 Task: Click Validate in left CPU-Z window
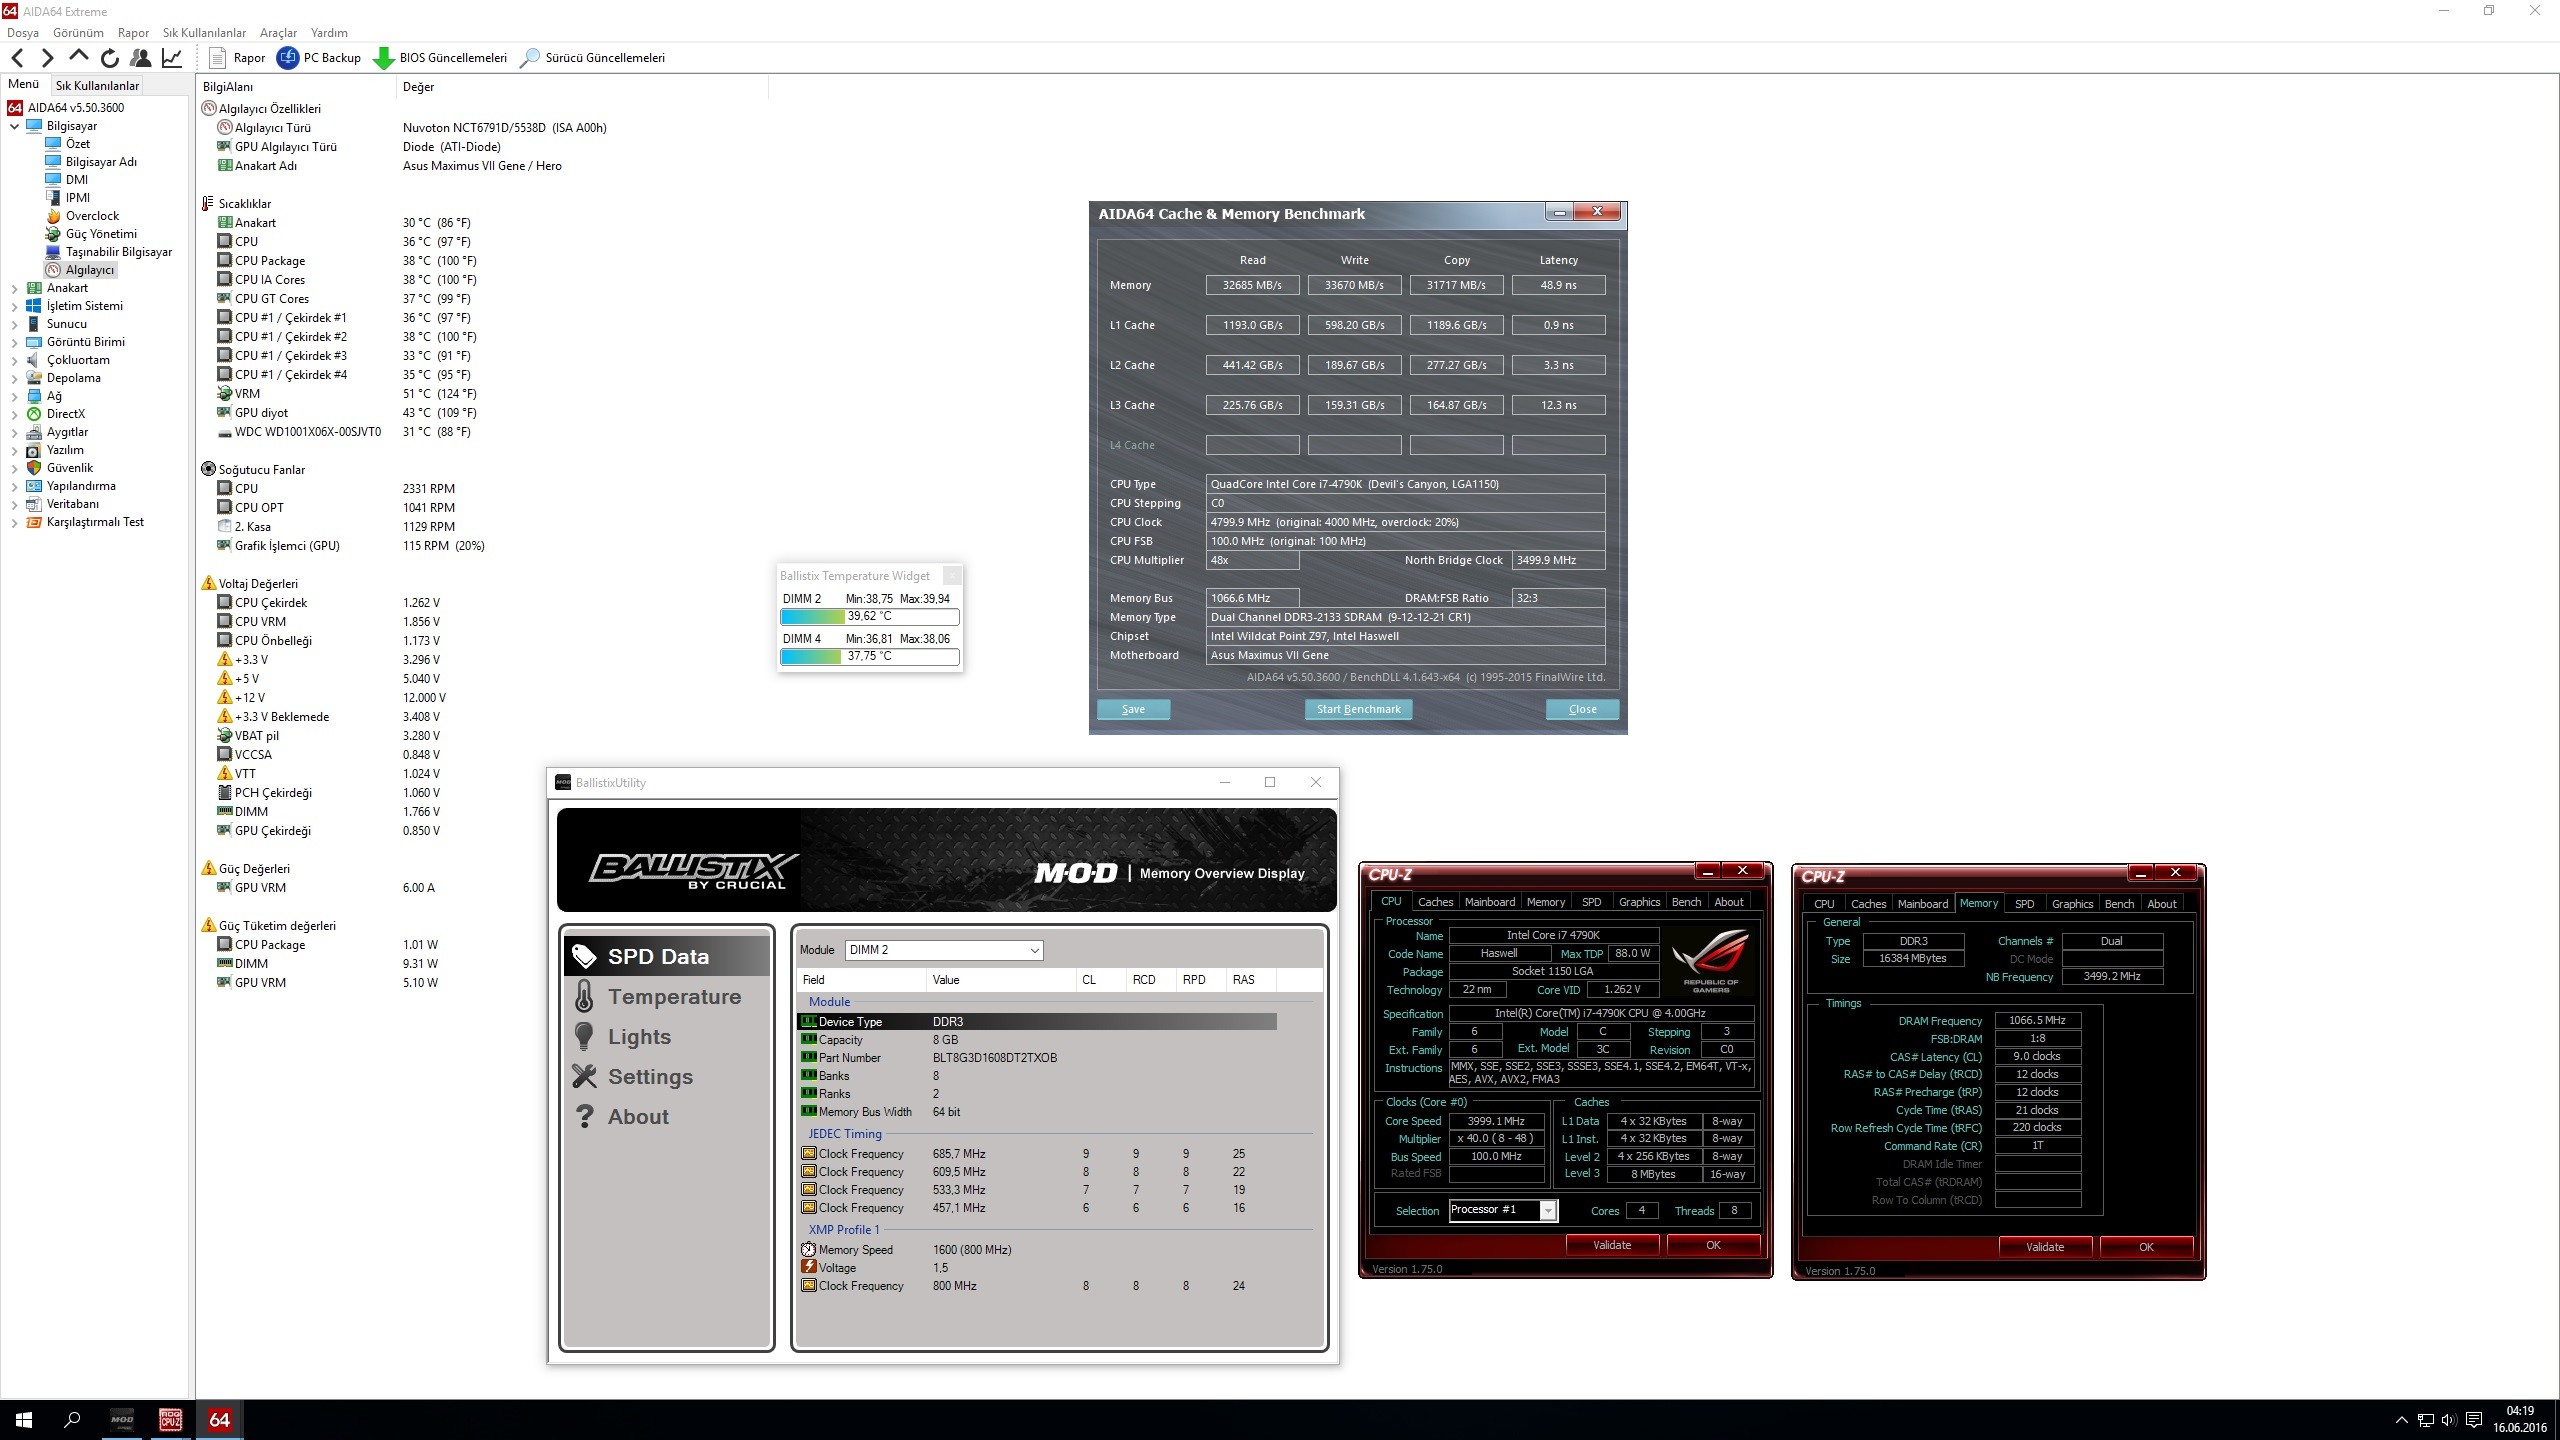pyautogui.click(x=1612, y=1245)
